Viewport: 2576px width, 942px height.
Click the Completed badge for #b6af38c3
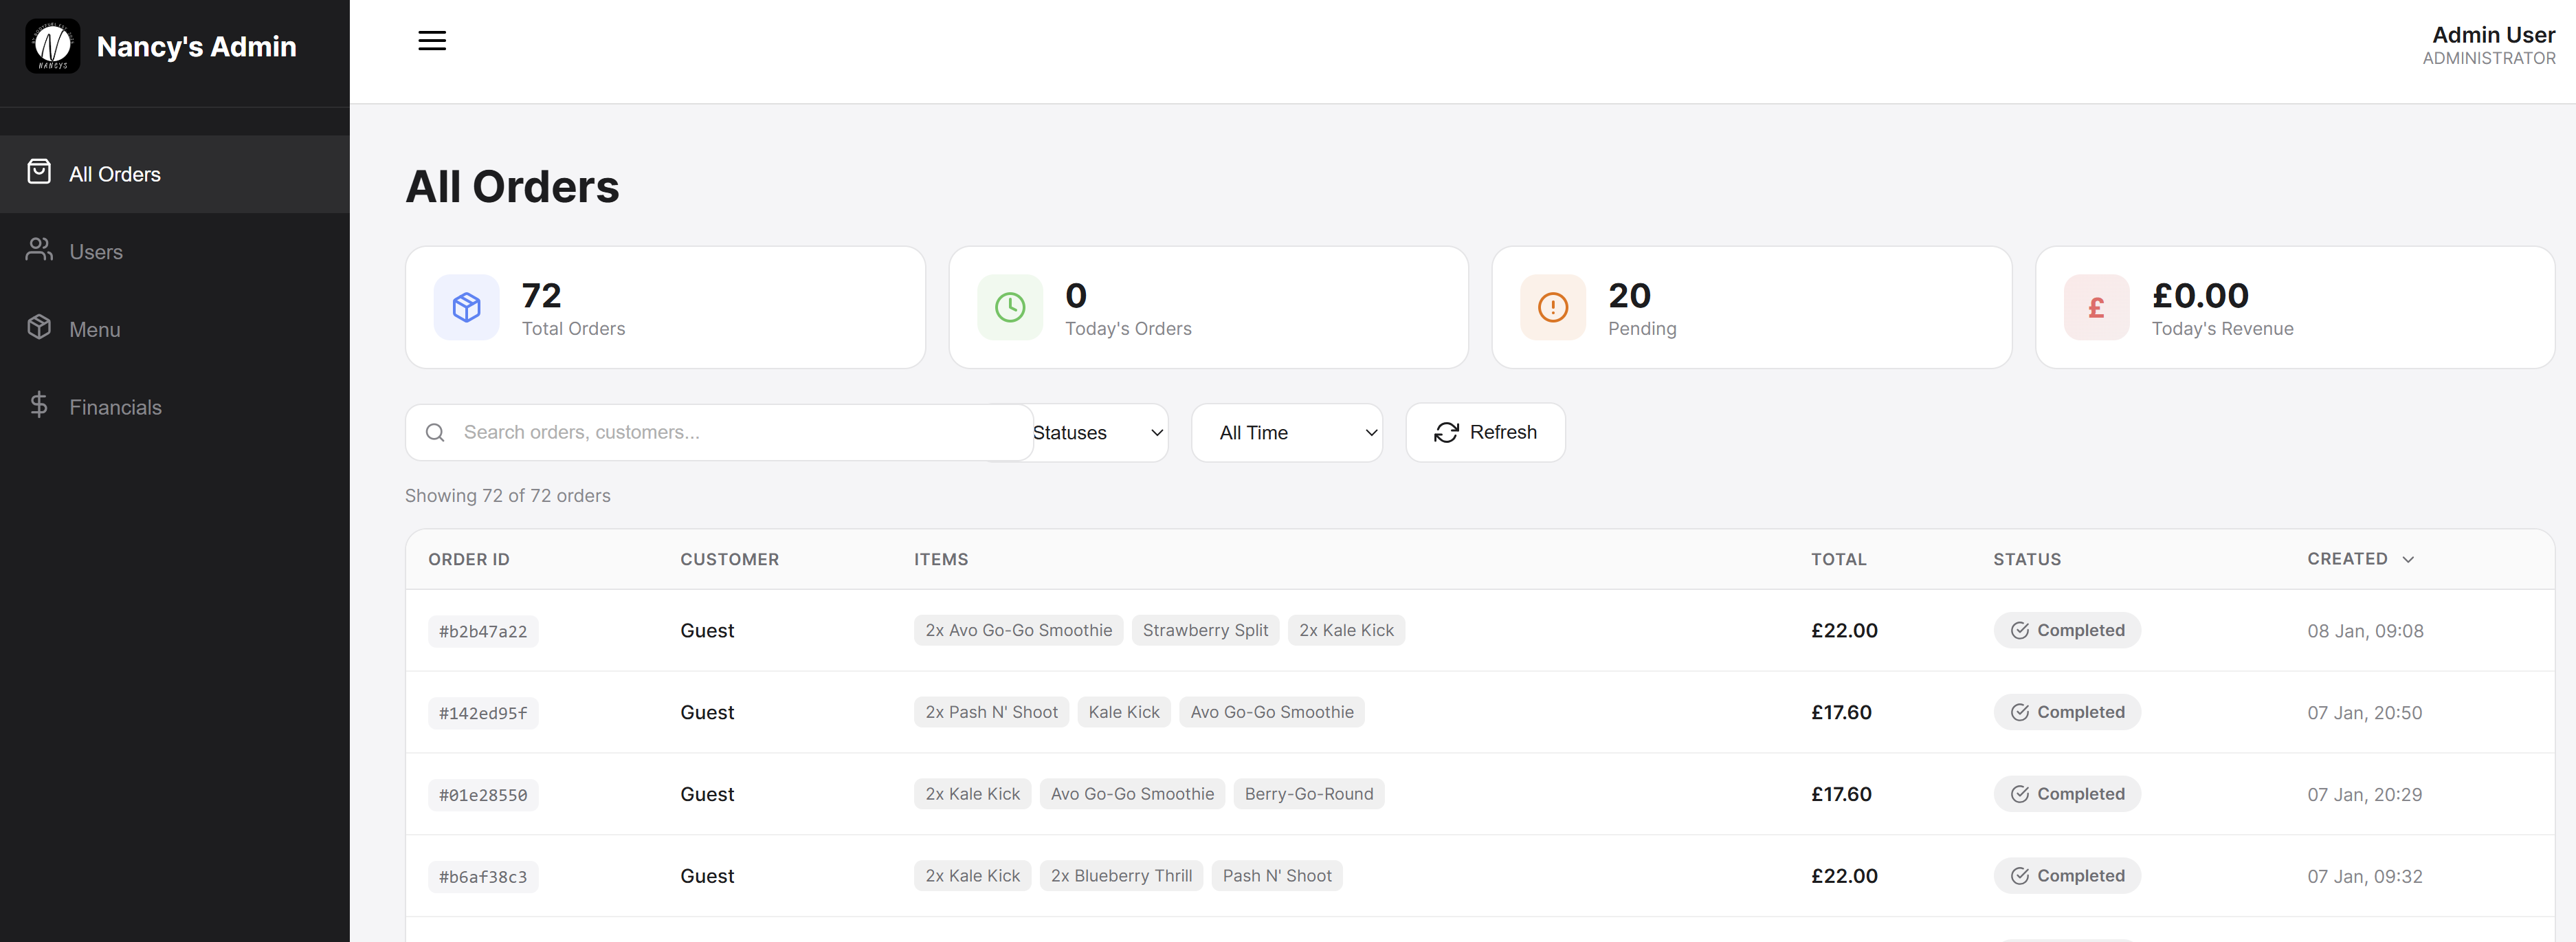[x=2067, y=877]
